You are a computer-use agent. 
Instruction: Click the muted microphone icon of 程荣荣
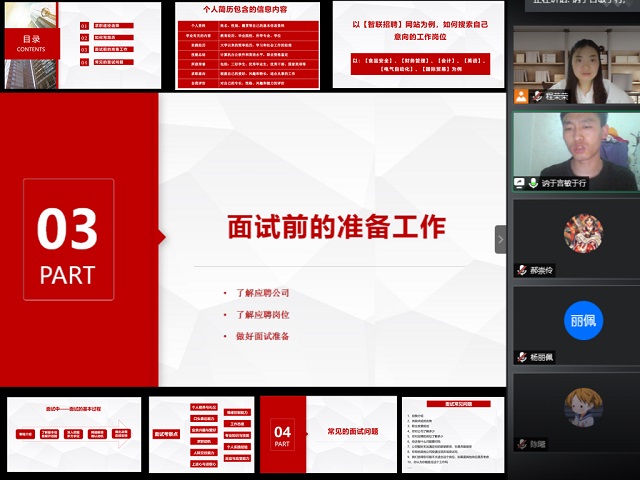535,97
